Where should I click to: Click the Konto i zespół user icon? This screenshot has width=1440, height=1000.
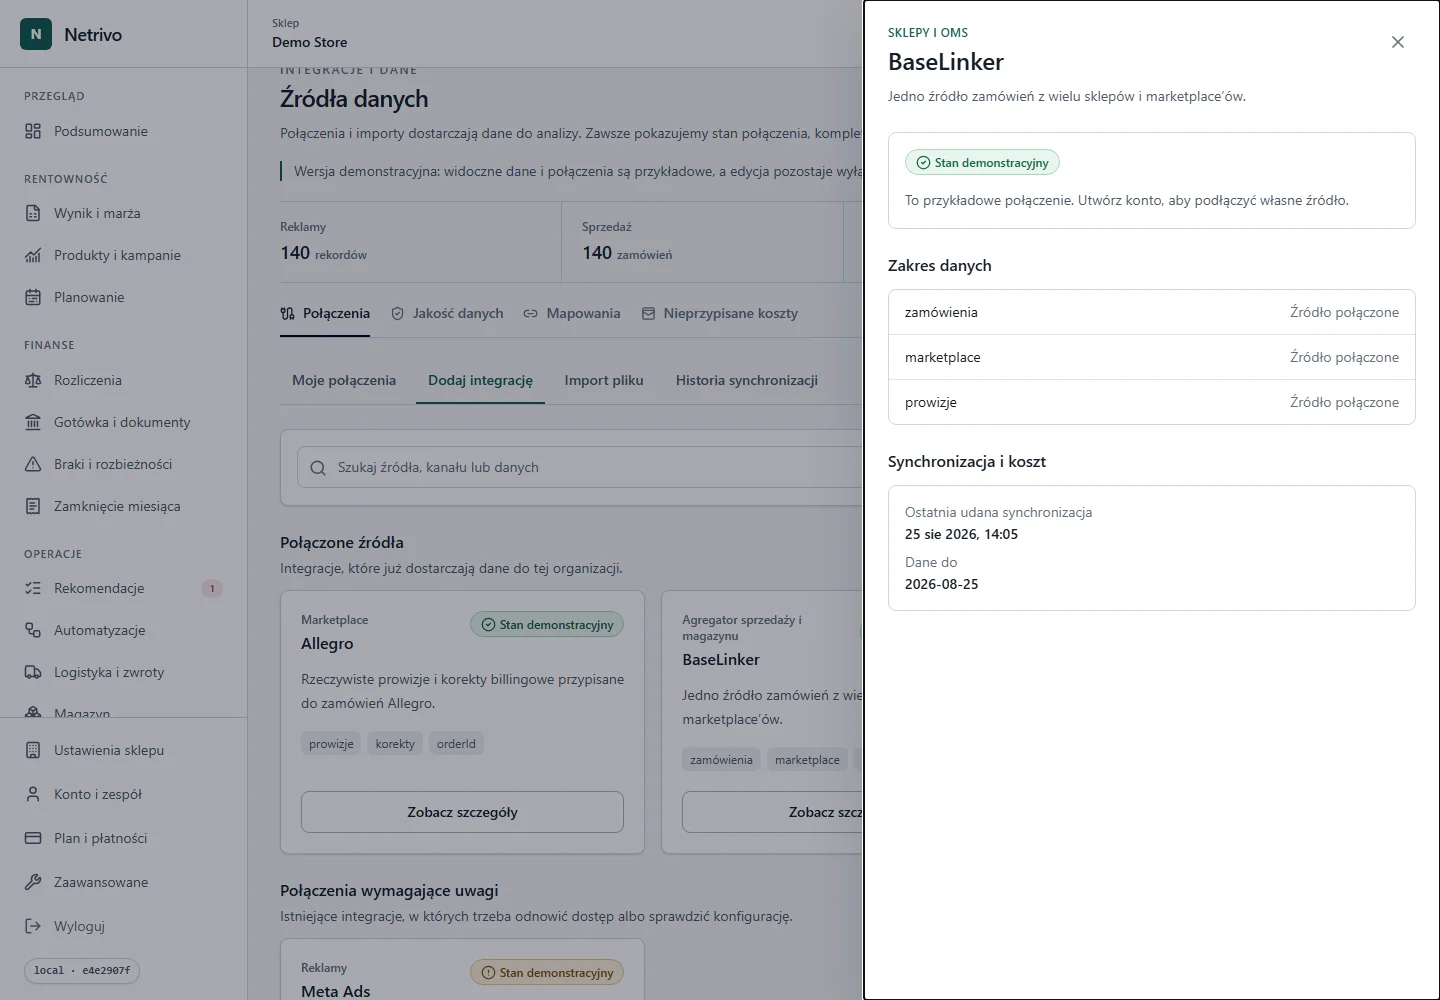click(x=33, y=794)
